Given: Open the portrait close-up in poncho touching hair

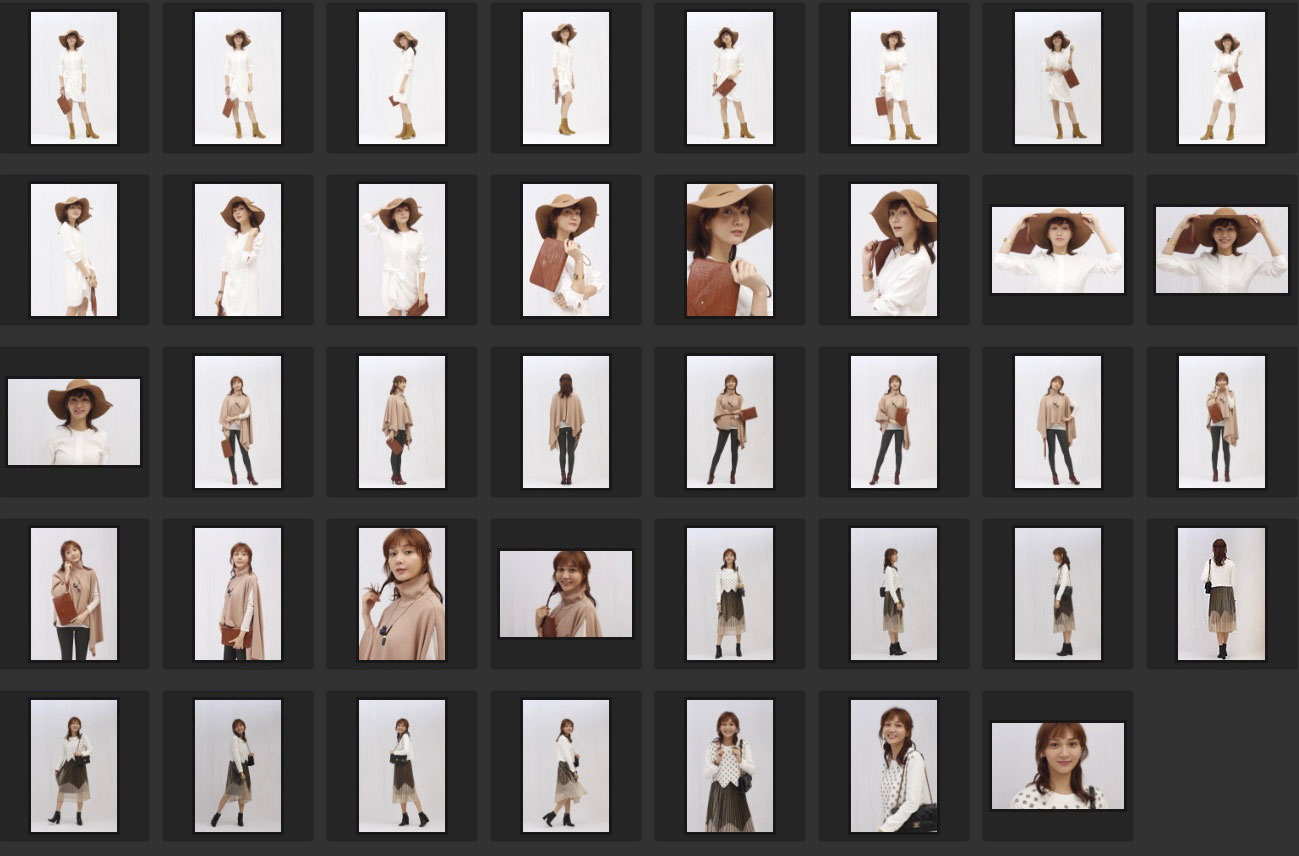Looking at the screenshot, I should pos(401,593).
